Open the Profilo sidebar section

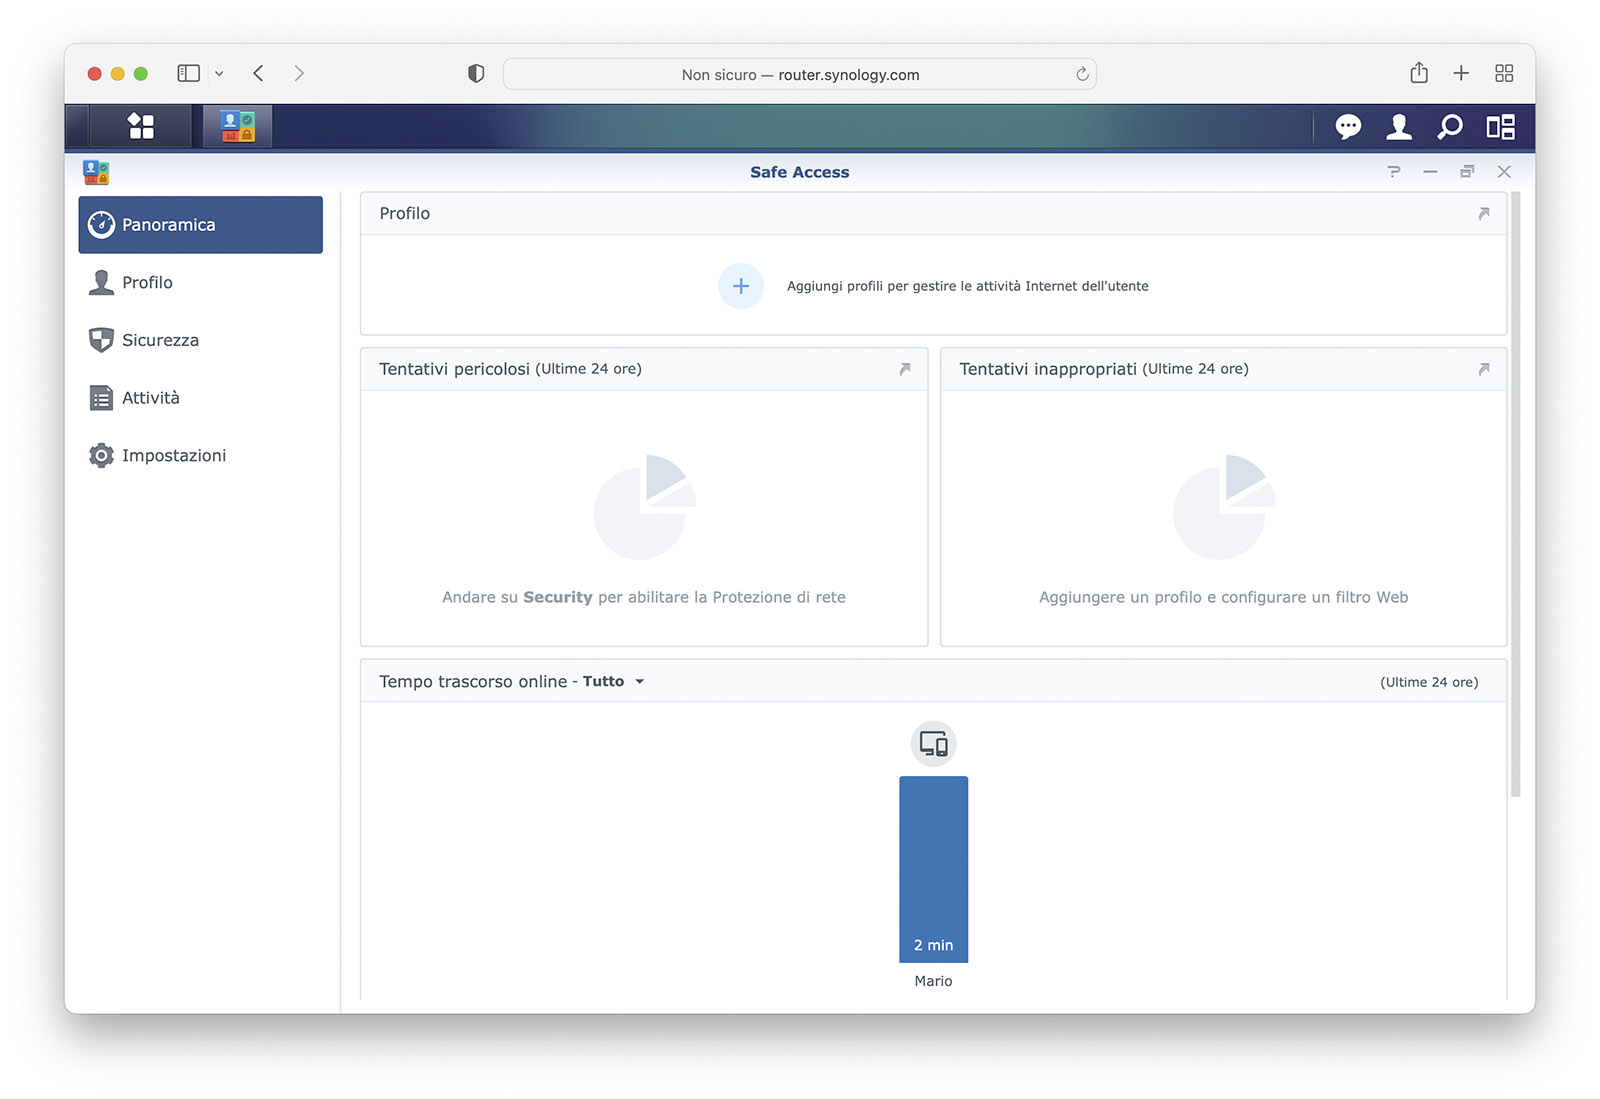[x=201, y=283]
